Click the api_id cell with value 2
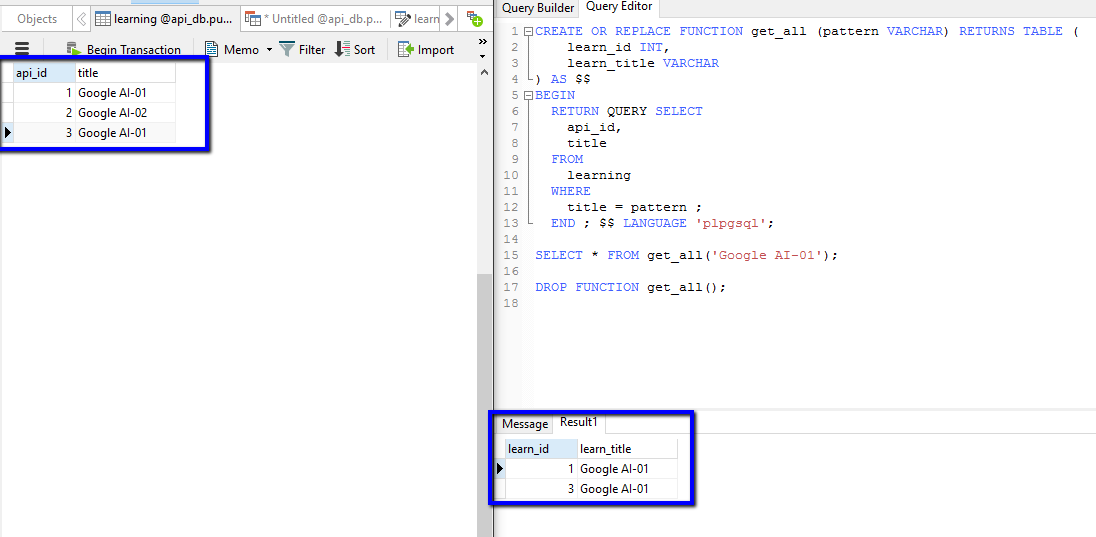This screenshot has height=537, width=1096. pos(44,113)
